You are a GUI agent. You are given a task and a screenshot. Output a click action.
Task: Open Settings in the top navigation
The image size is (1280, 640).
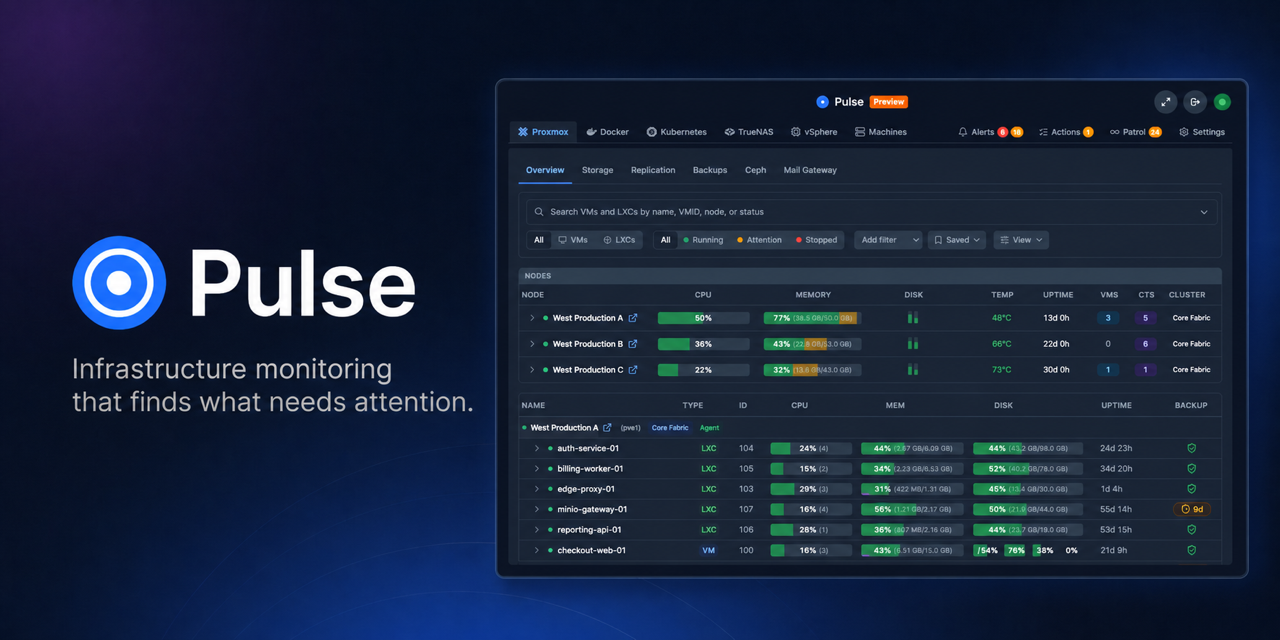pyautogui.click(x=1202, y=132)
